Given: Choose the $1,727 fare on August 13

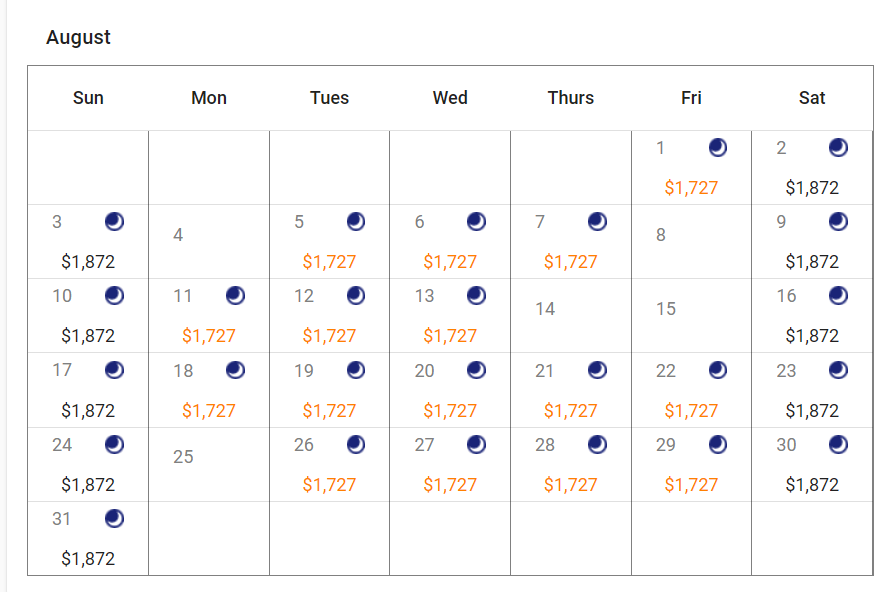Looking at the screenshot, I should (x=450, y=336).
